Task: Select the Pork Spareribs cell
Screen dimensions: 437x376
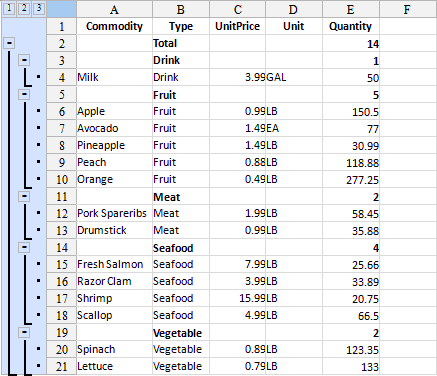Action: [114, 213]
